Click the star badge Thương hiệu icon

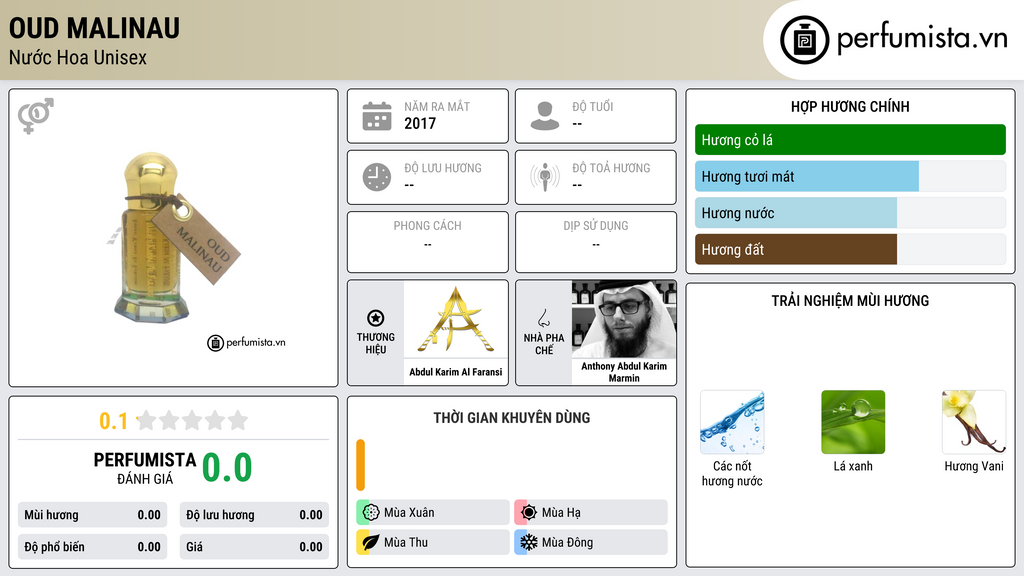coord(376,318)
